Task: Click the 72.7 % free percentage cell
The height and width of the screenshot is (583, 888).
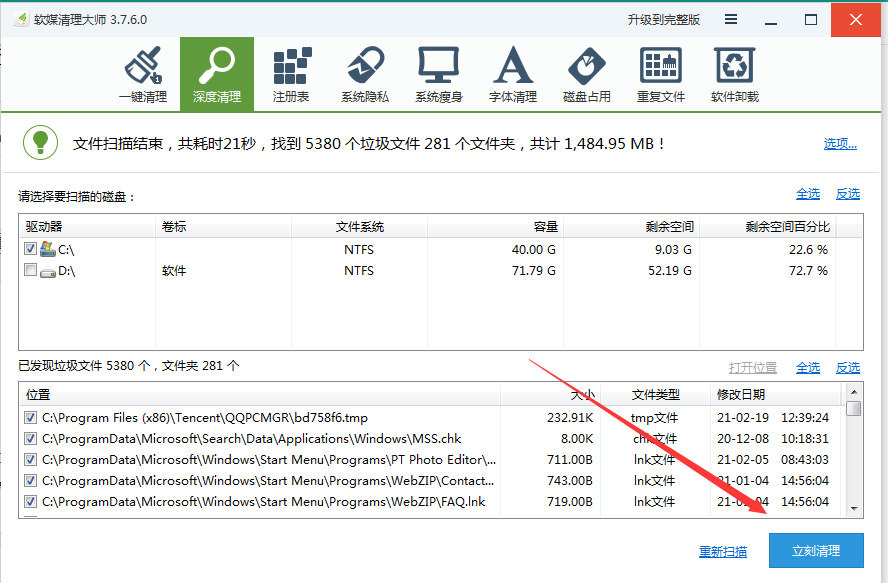Action: pos(808,271)
